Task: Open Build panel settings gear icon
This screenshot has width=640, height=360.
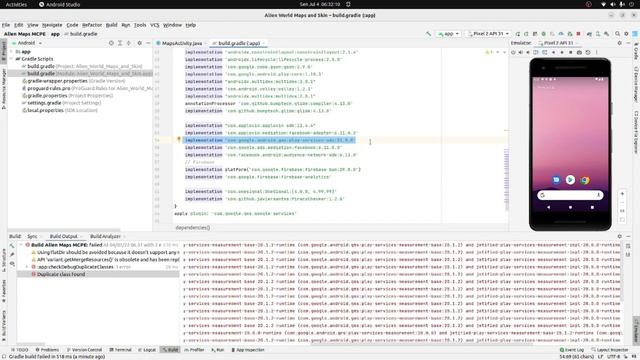Action: pos(620,236)
